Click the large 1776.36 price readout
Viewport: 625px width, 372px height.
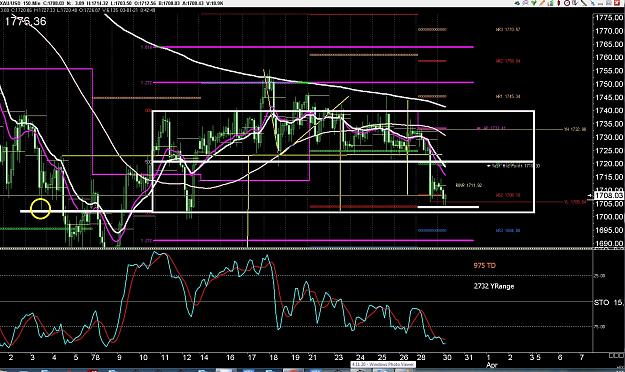(x=26, y=21)
